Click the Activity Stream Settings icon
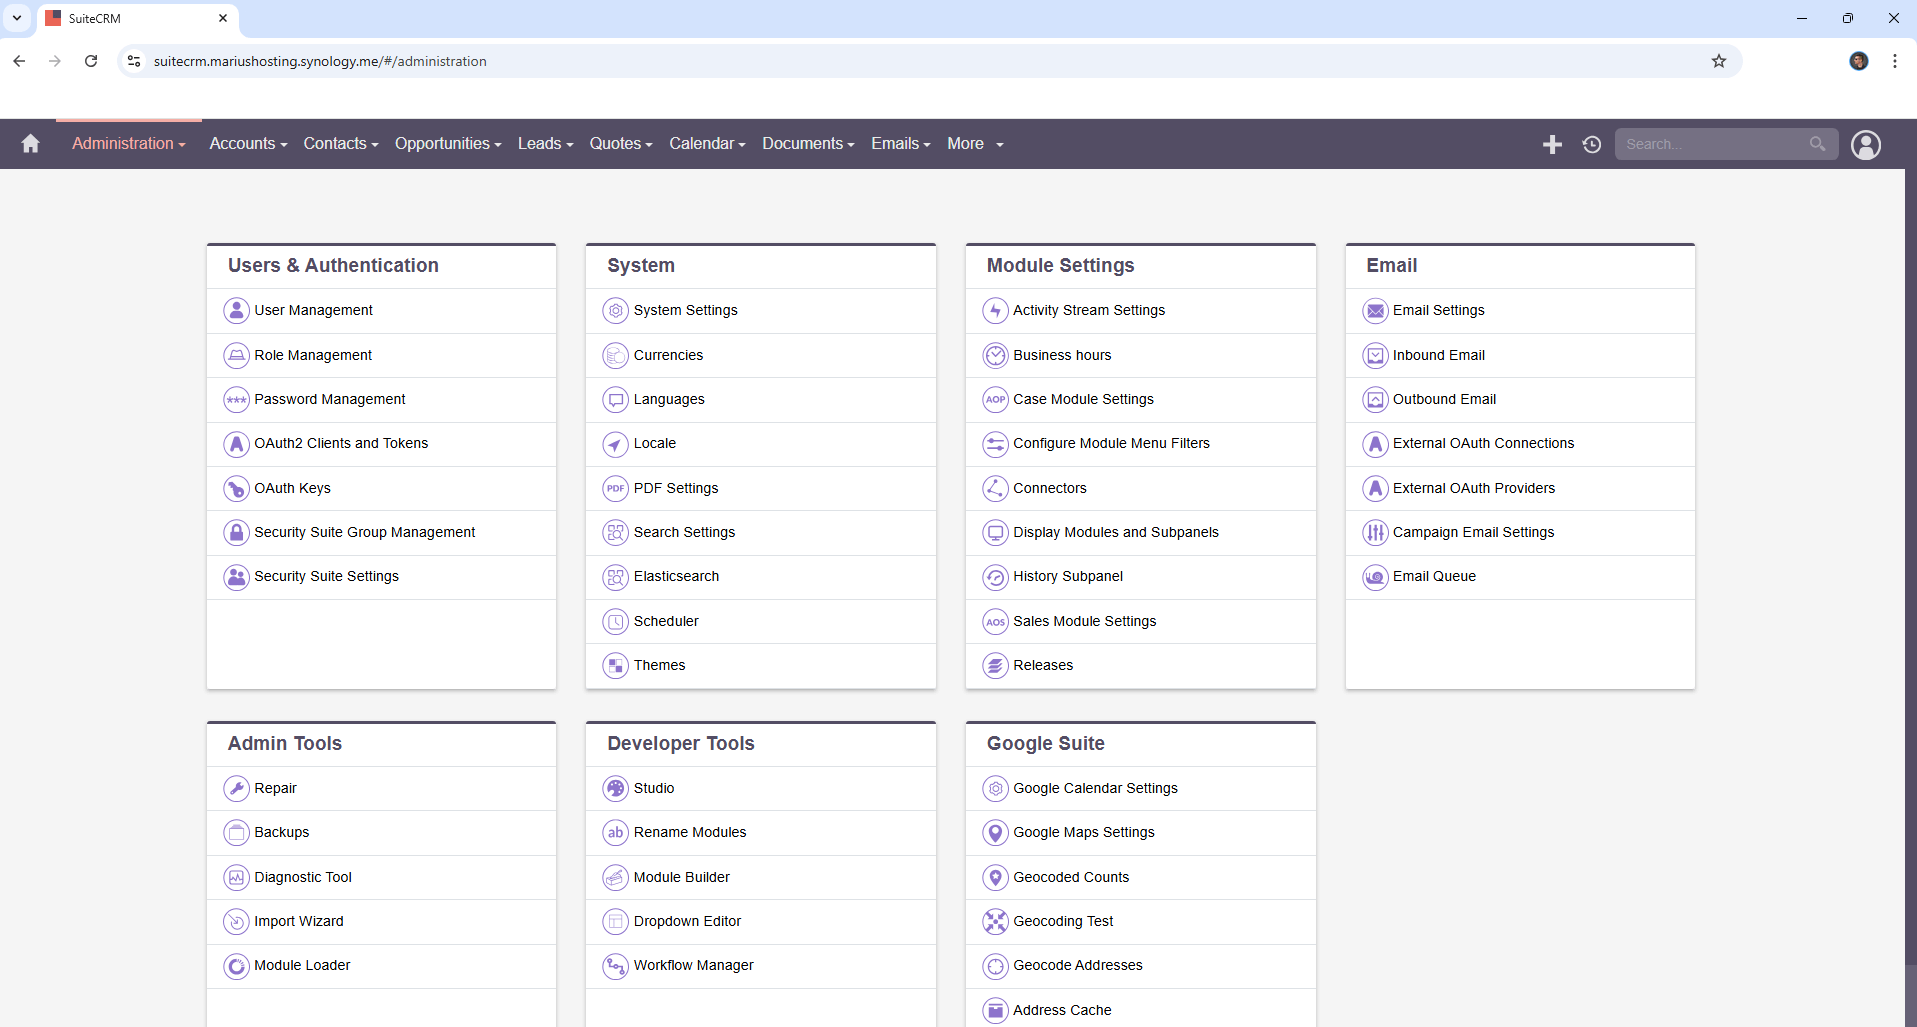 click(x=995, y=311)
